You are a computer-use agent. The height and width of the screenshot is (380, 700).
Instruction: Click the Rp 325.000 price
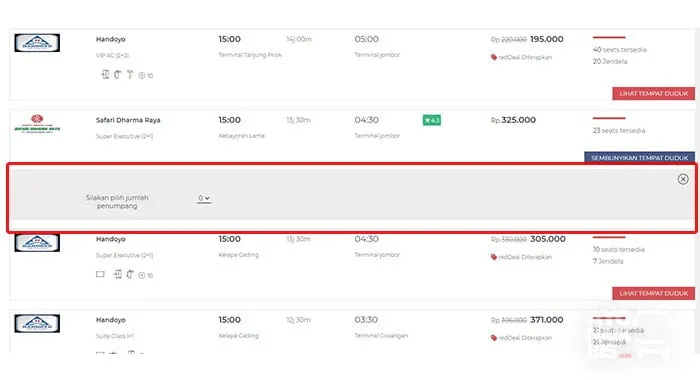pos(513,120)
